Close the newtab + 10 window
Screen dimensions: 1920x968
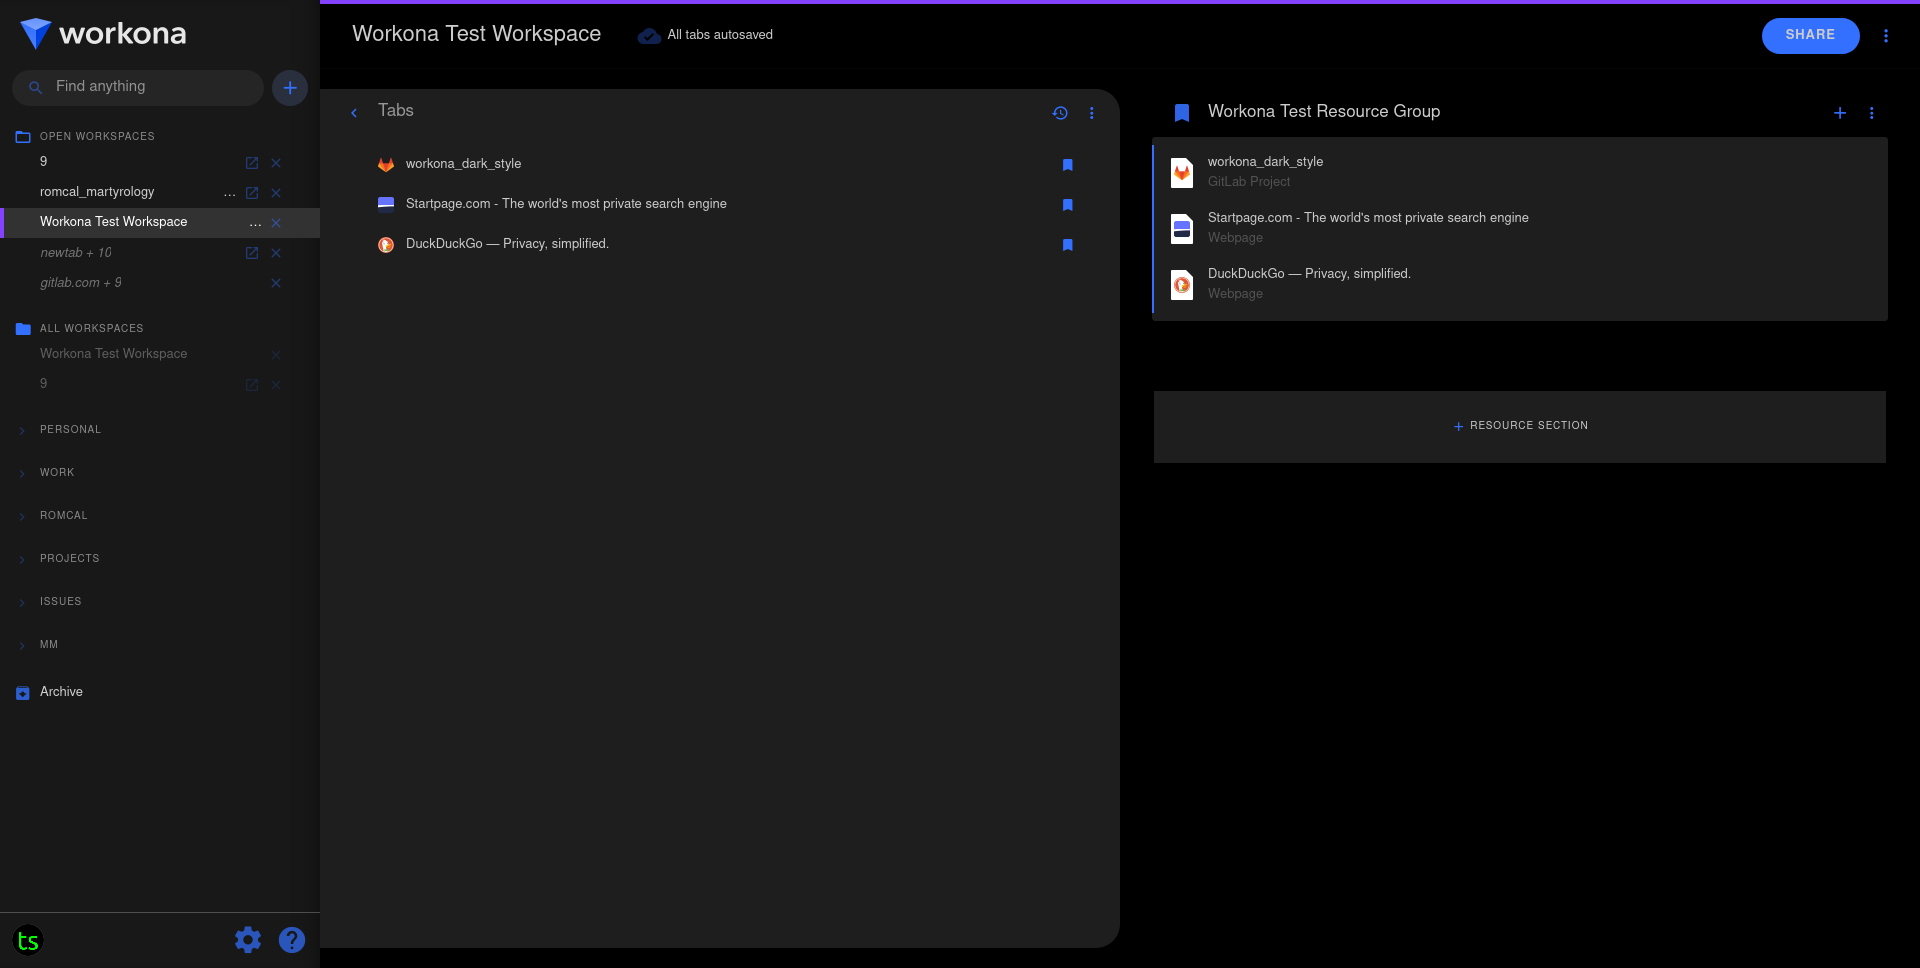coord(276,253)
